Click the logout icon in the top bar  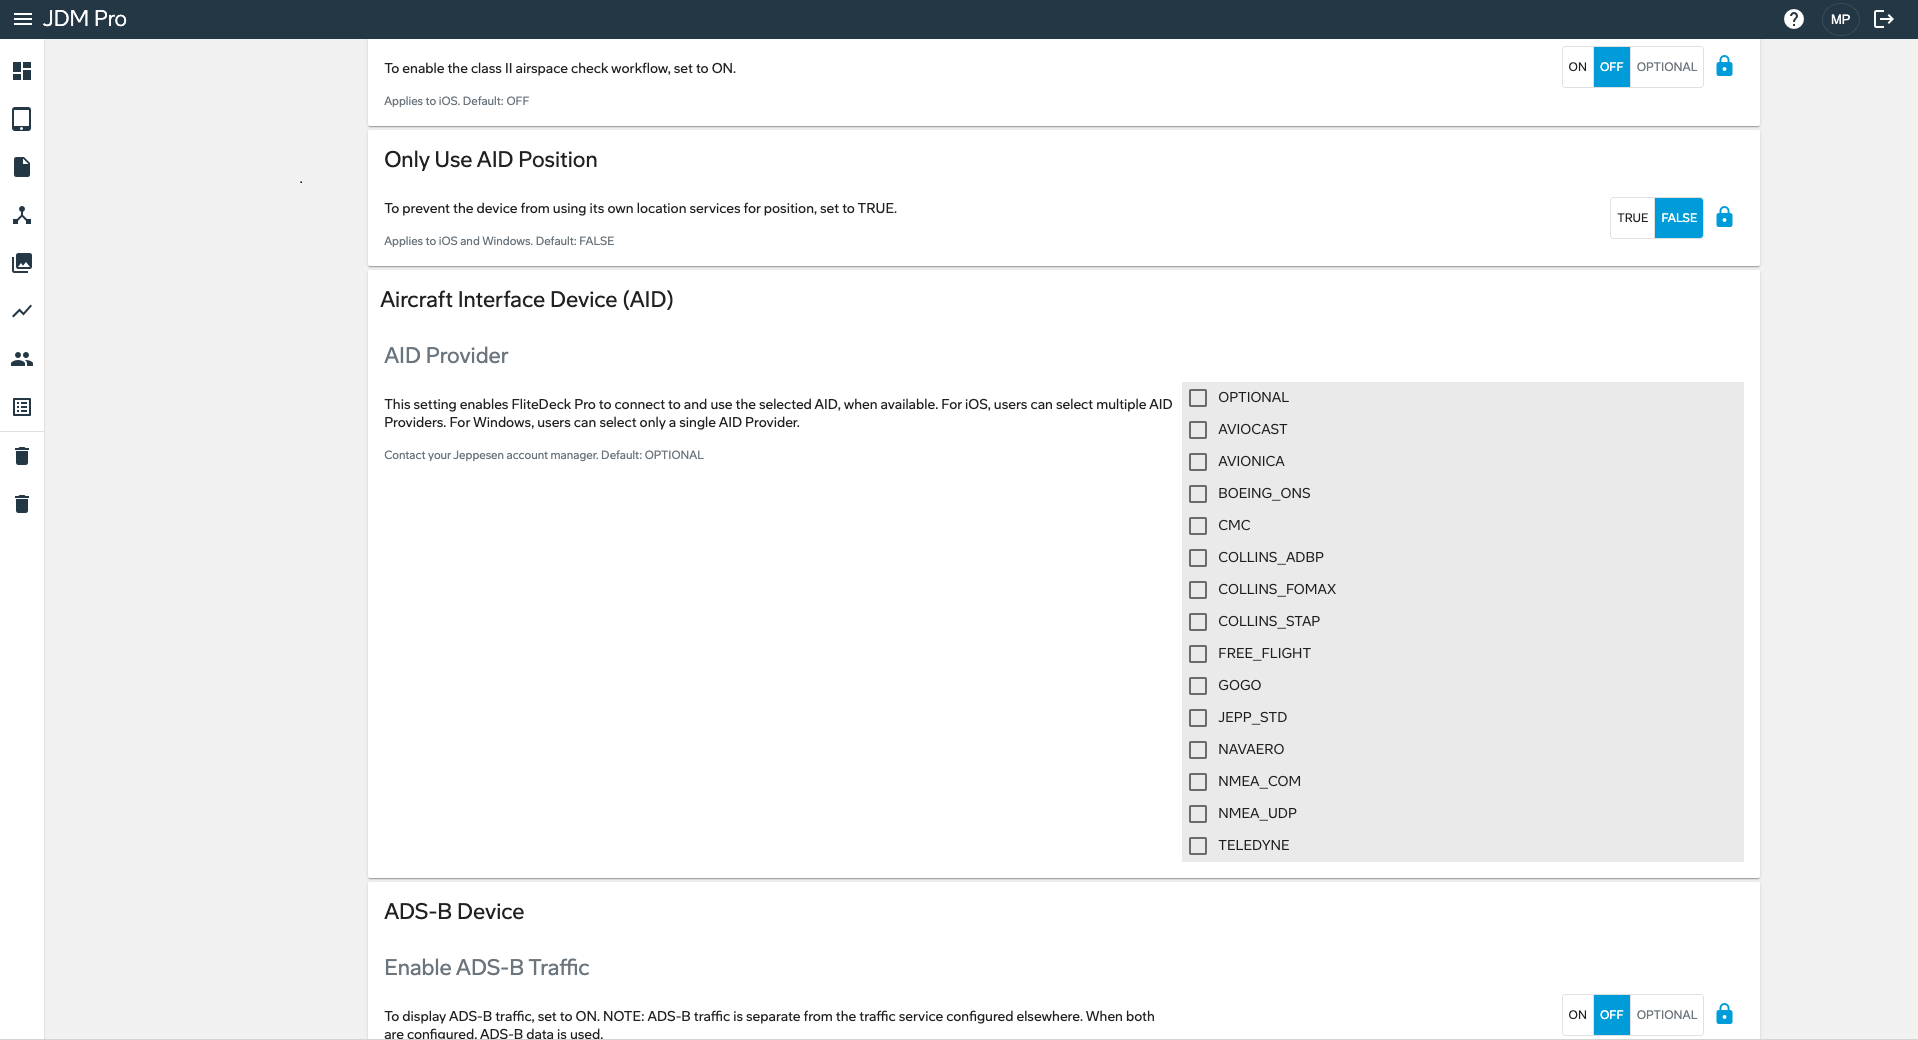1884,18
